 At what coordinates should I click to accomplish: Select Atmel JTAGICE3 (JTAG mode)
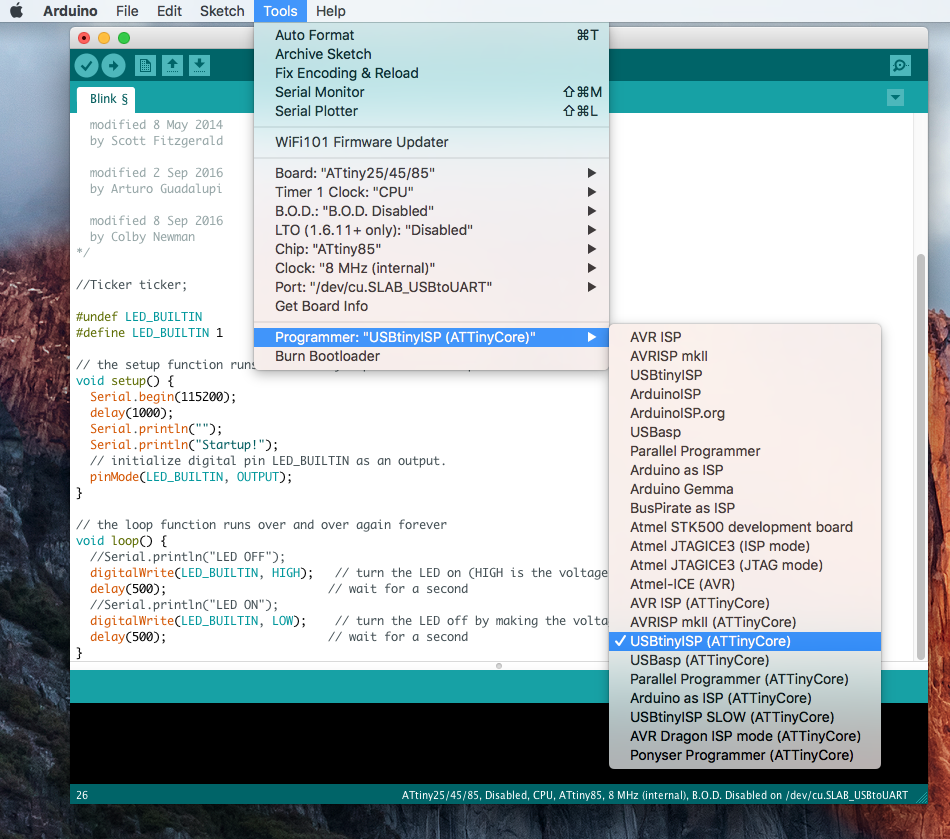point(745,565)
